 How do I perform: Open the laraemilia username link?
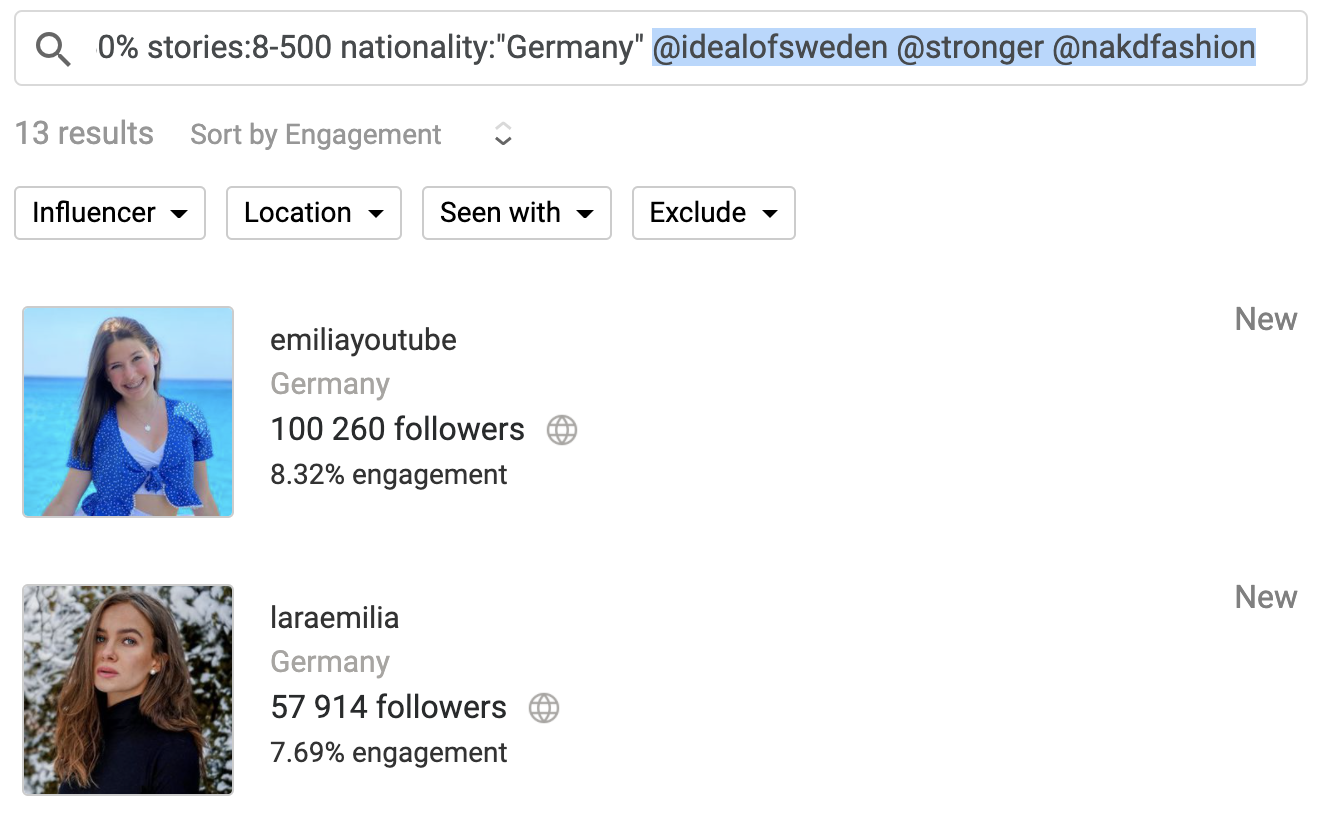335,618
